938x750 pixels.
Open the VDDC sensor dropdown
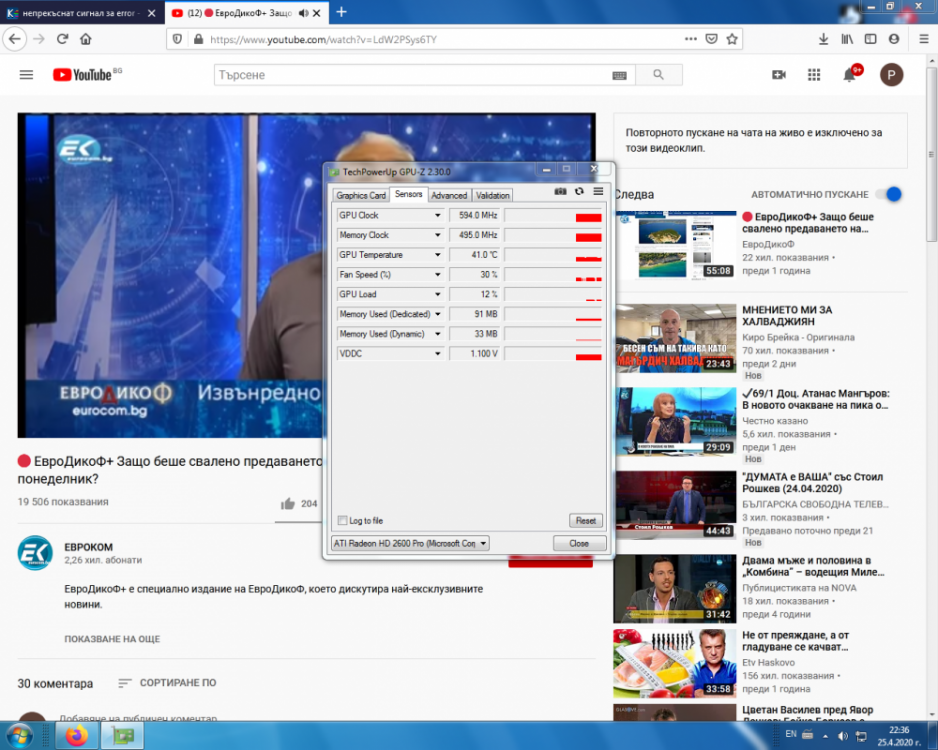click(x=438, y=353)
